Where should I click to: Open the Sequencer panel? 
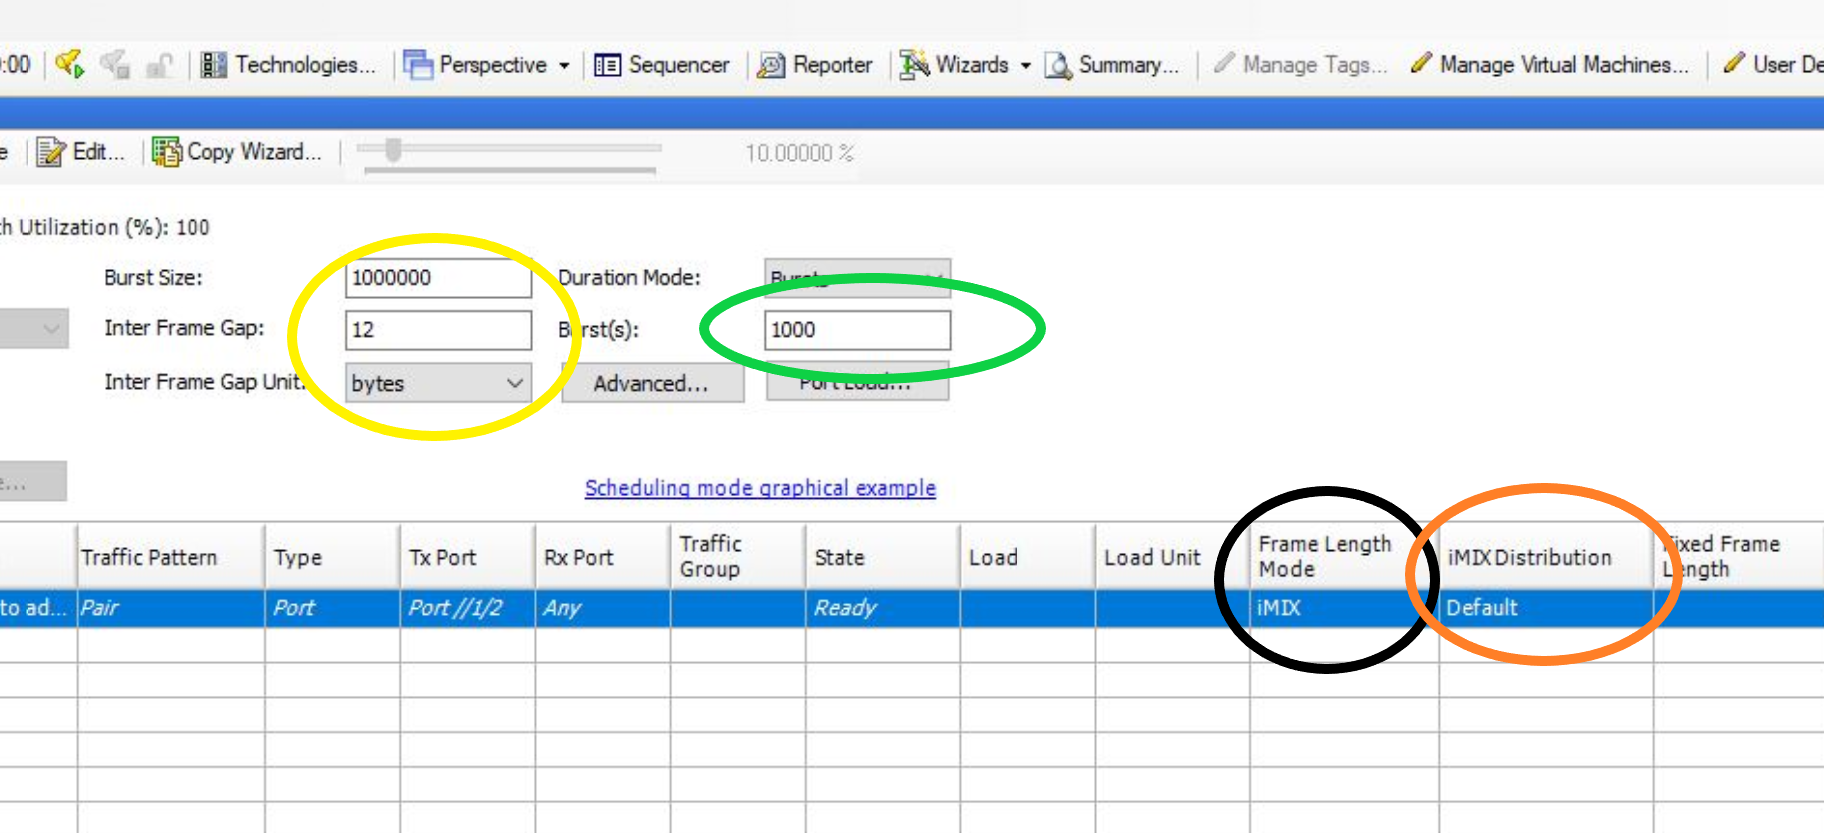click(662, 65)
